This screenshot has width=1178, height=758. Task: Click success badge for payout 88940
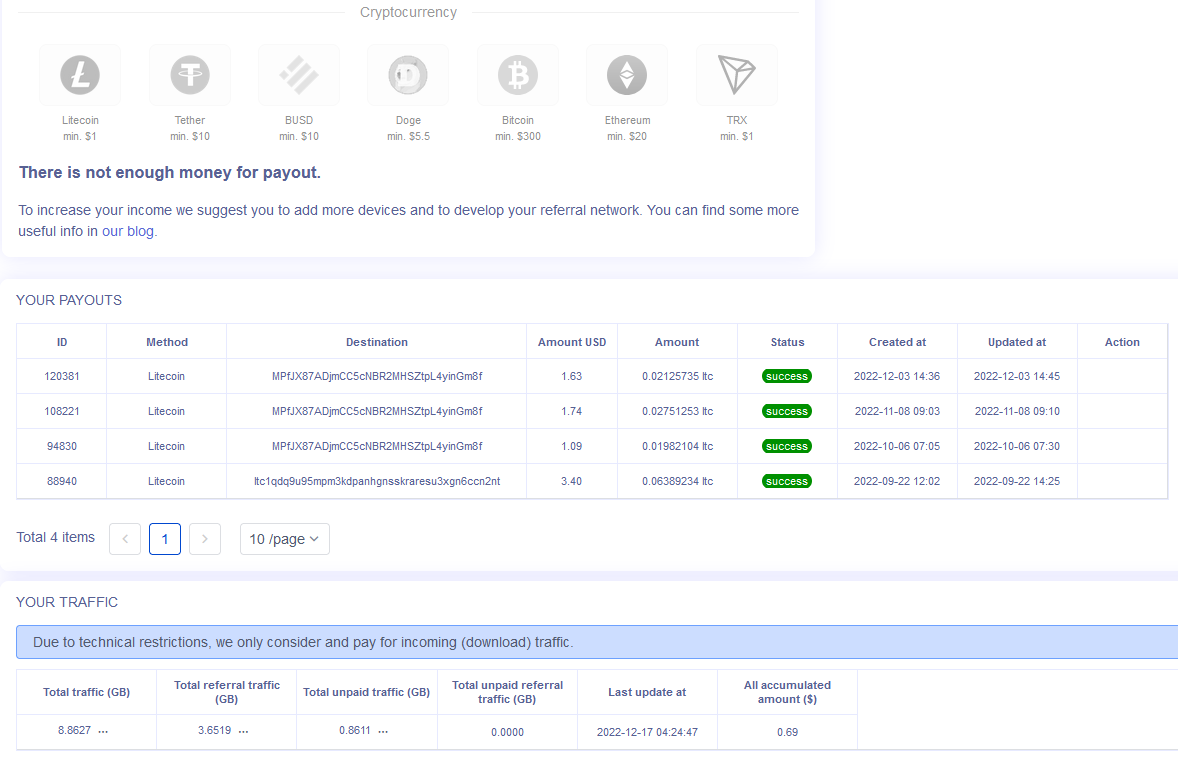click(787, 482)
